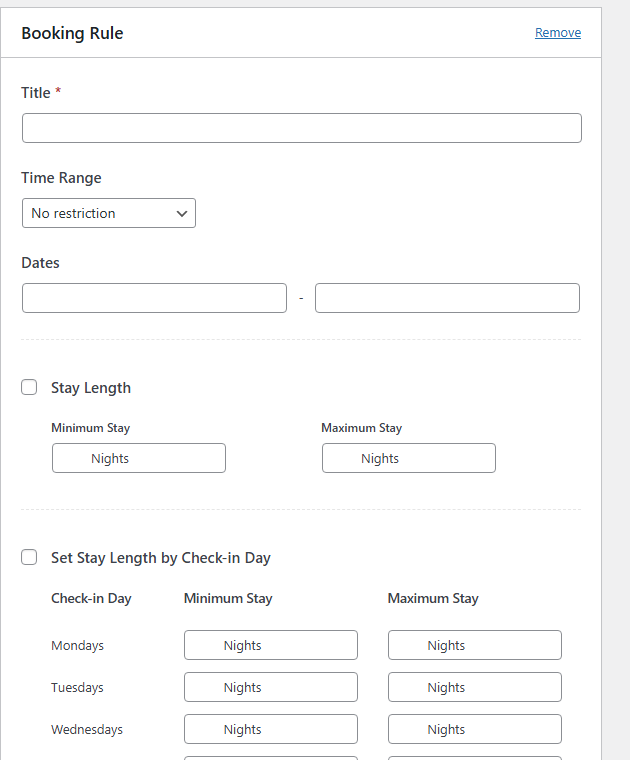The width and height of the screenshot is (630, 760).
Task: Select the end date field under Dates
Action: (447, 298)
